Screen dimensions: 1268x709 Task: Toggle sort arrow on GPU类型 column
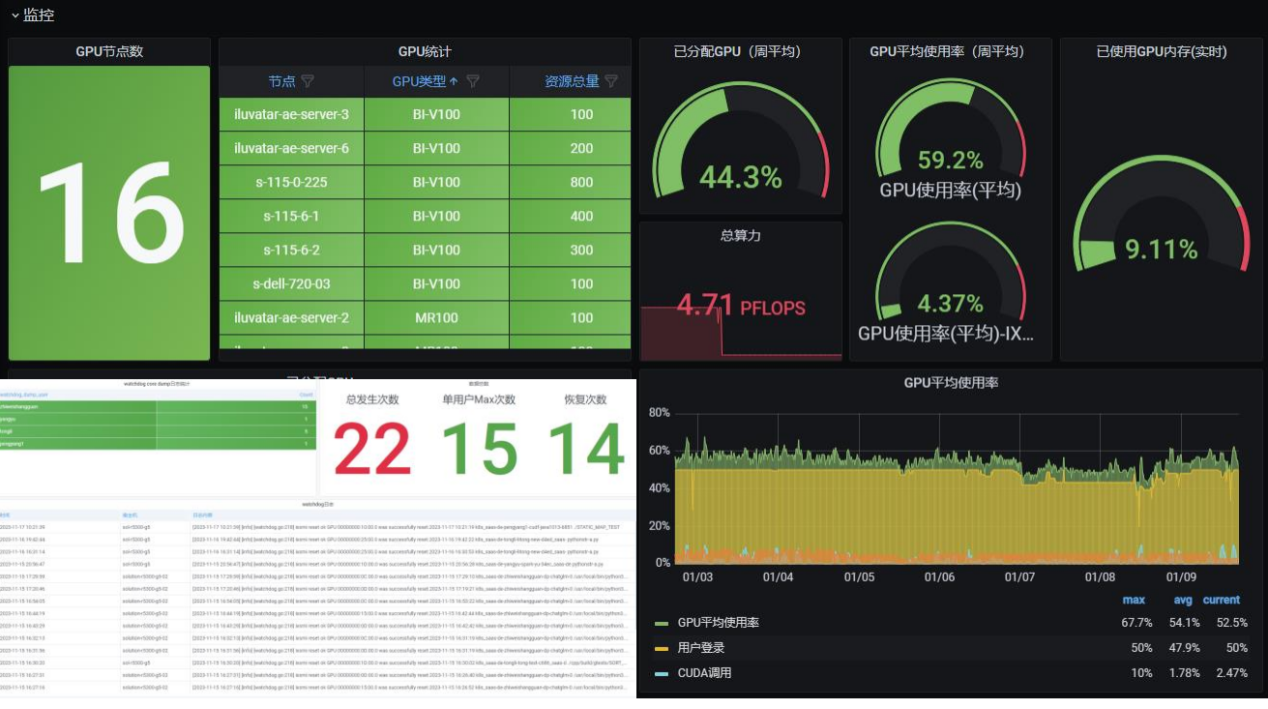click(x=454, y=81)
